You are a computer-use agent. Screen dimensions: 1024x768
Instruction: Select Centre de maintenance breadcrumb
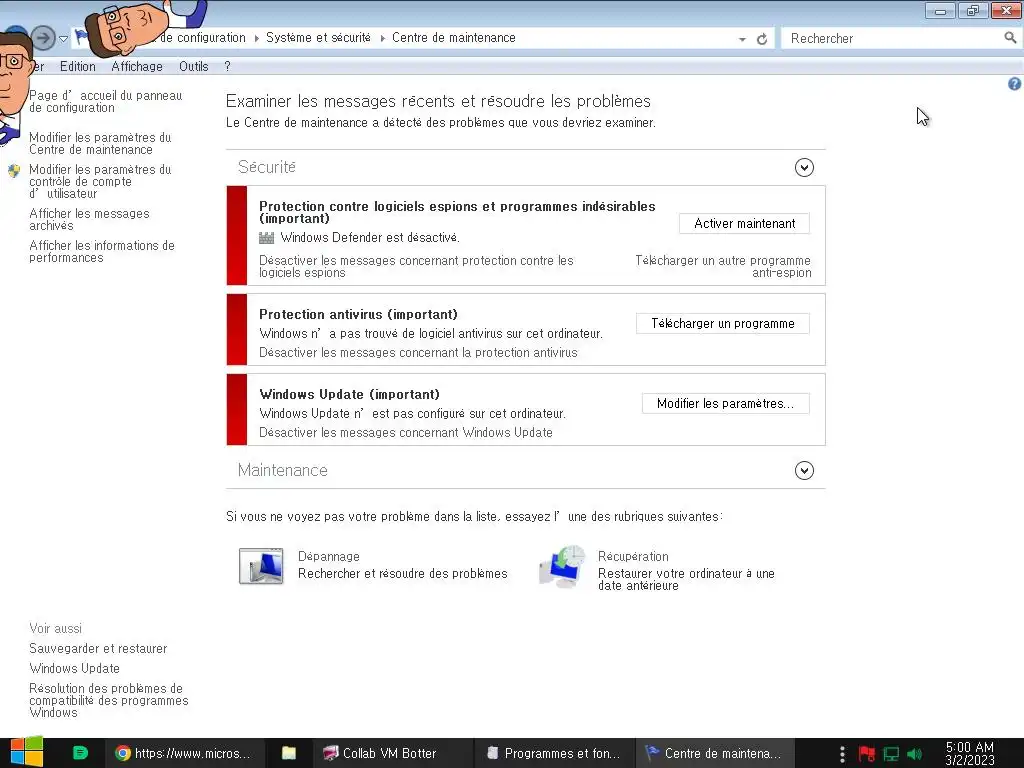454,38
